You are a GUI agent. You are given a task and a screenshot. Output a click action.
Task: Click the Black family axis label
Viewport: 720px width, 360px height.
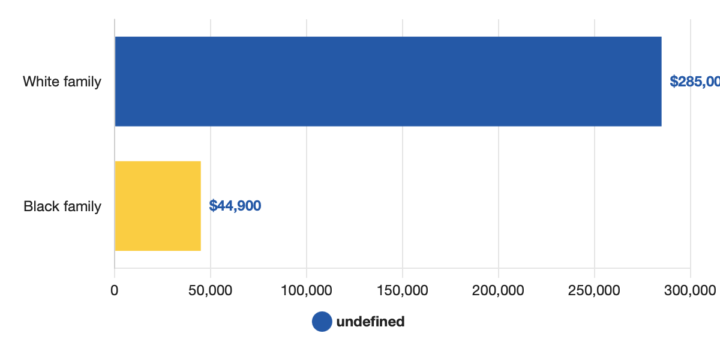tap(62, 206)
